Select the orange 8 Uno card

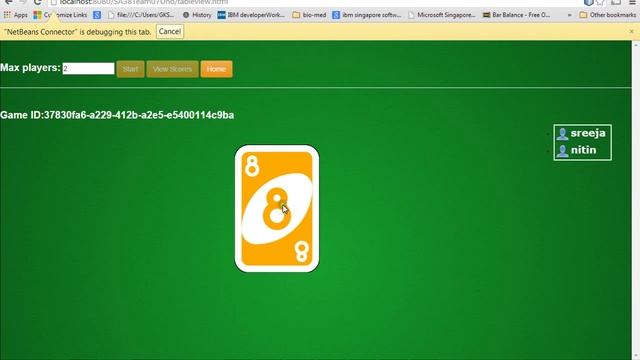point(277,209)
